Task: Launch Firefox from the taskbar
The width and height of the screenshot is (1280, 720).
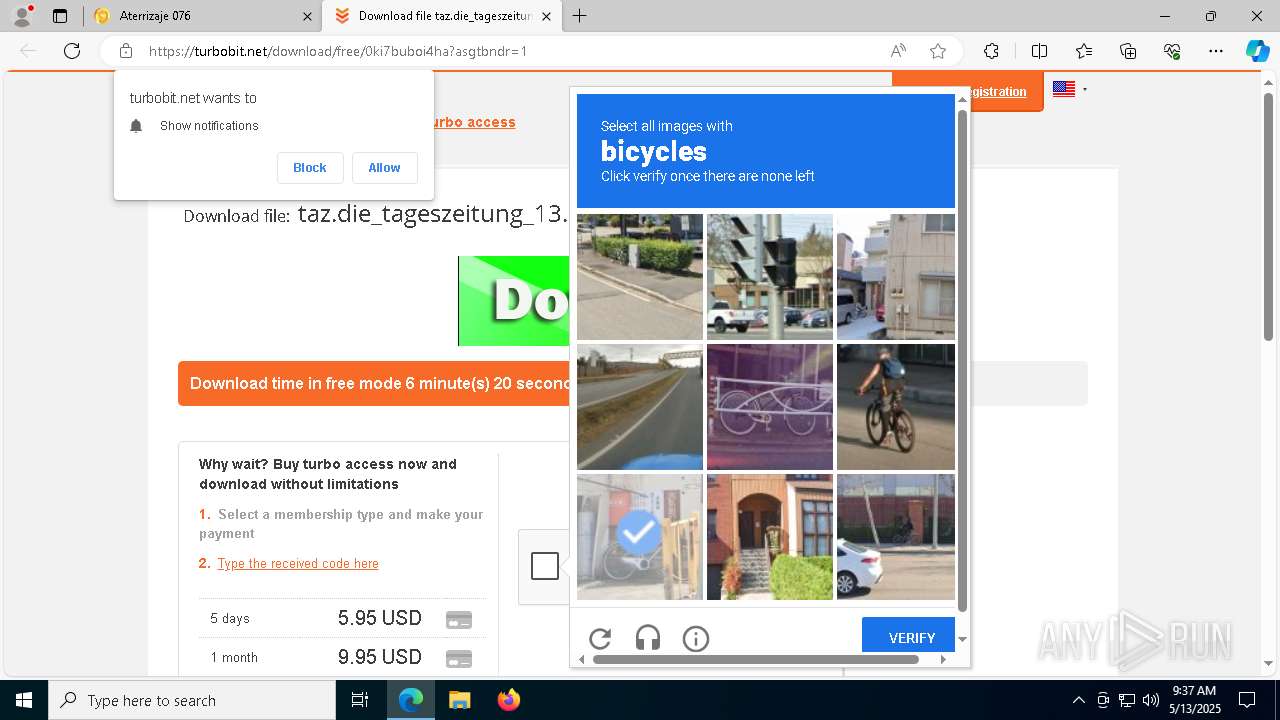Action: [508, 700]
